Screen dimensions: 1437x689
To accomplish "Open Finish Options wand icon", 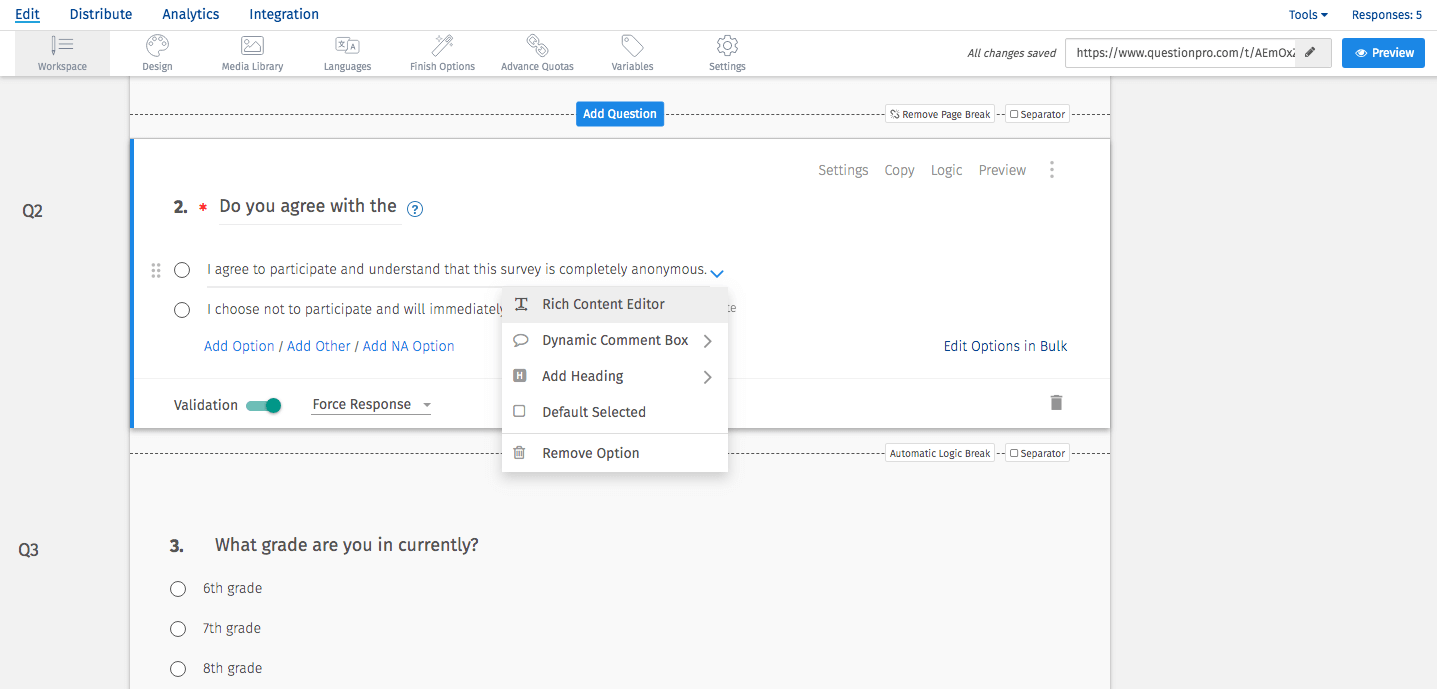I will pyautogui.click(x=442, y=46).
